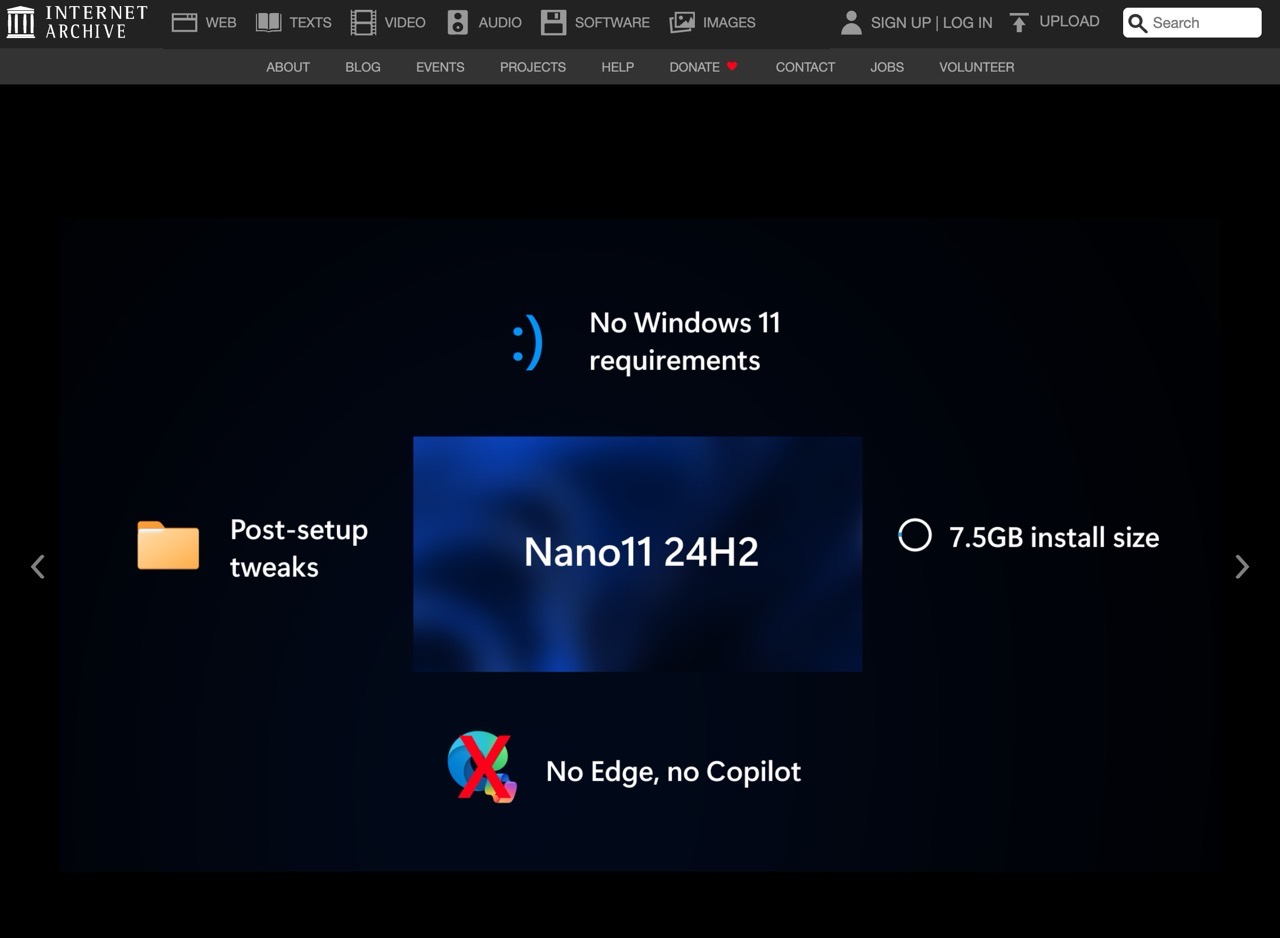Open the About menu item
This screenshot has width=1280, height=938.
[x=288, y=67]
